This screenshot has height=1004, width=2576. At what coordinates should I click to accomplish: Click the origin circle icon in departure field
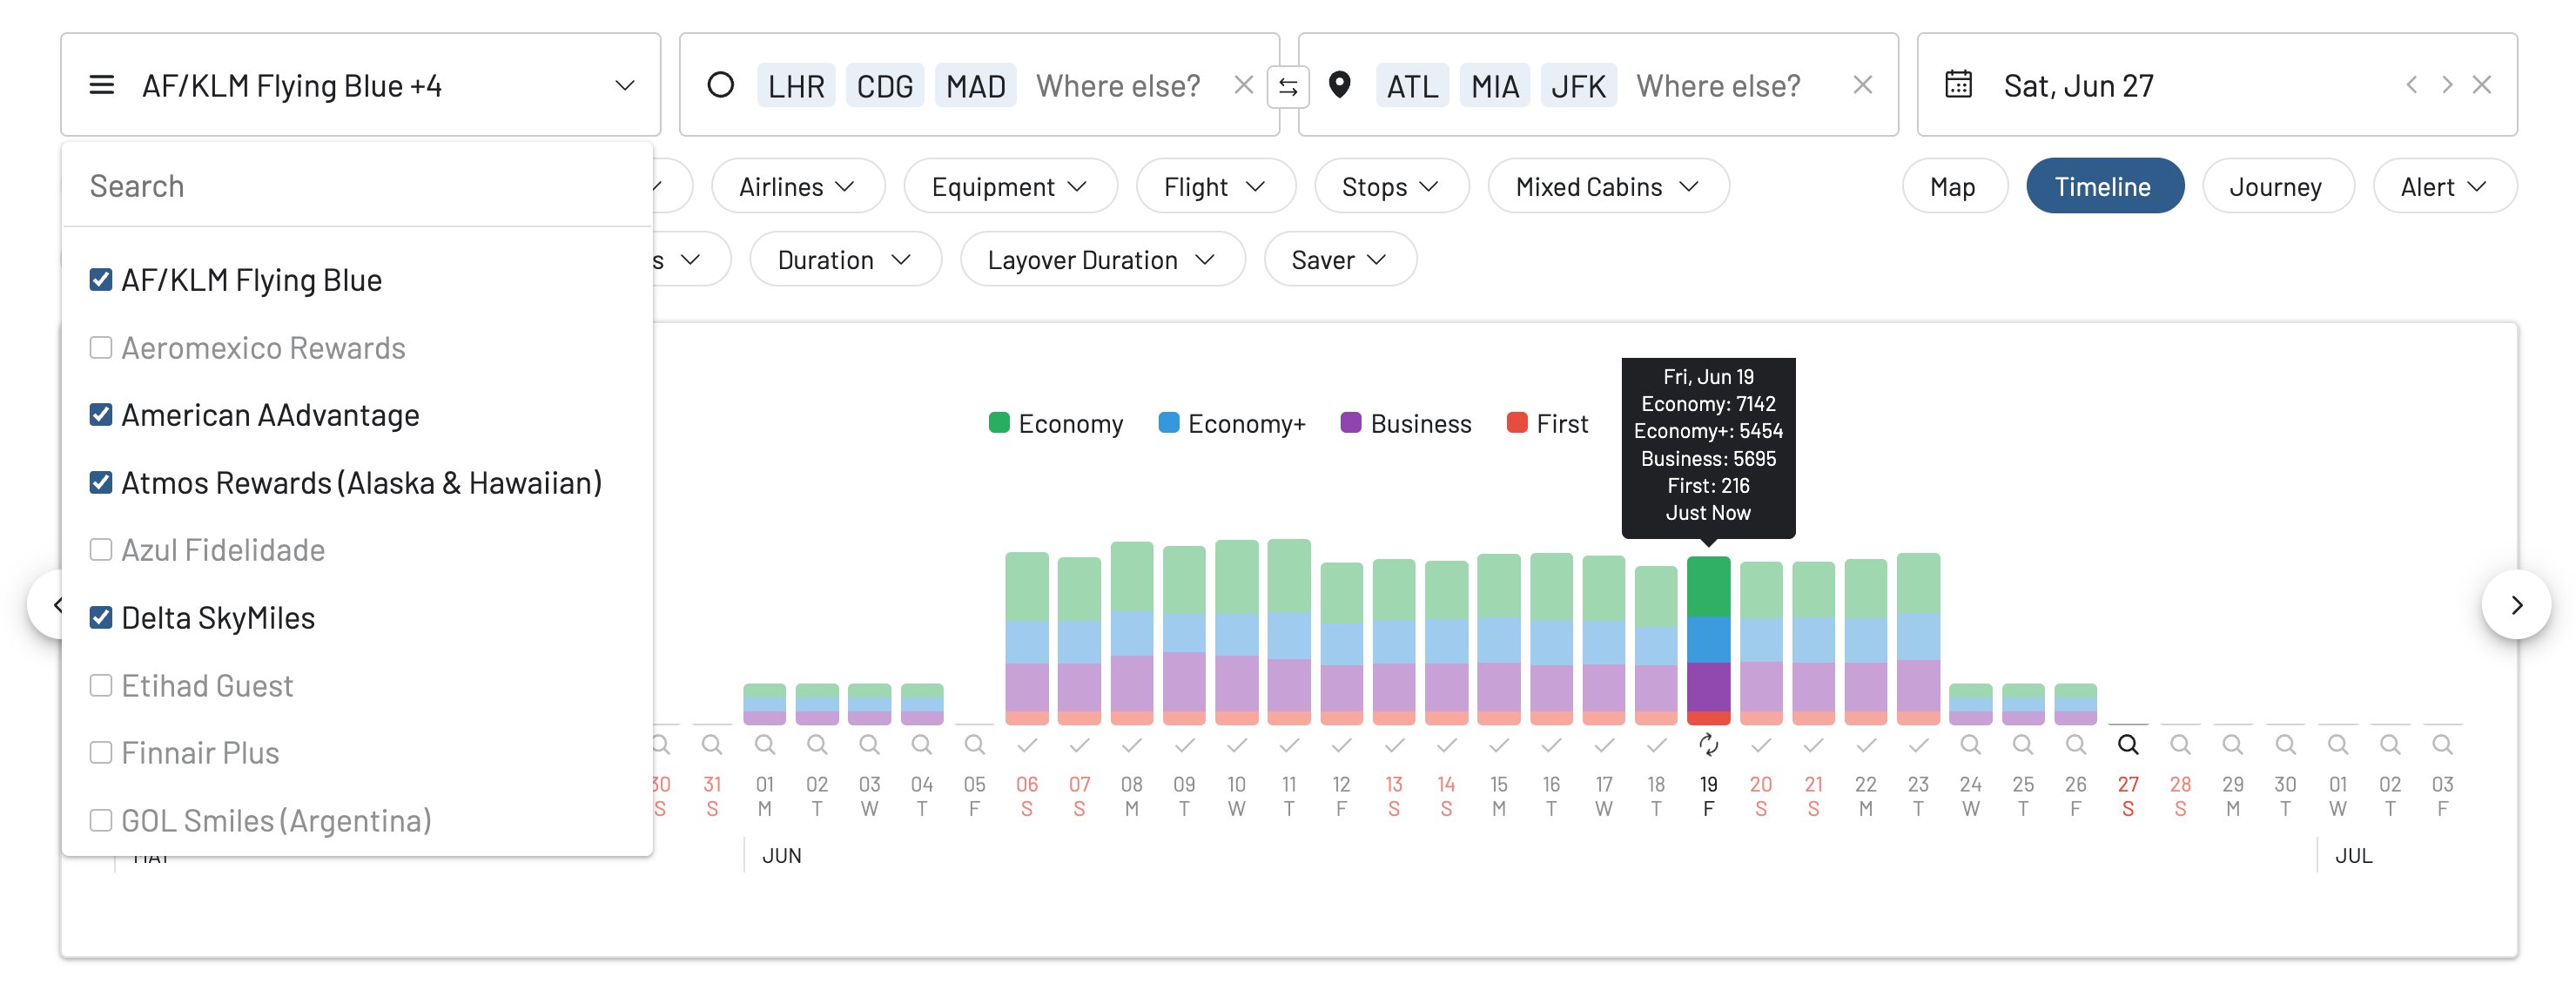pos(722,85)
